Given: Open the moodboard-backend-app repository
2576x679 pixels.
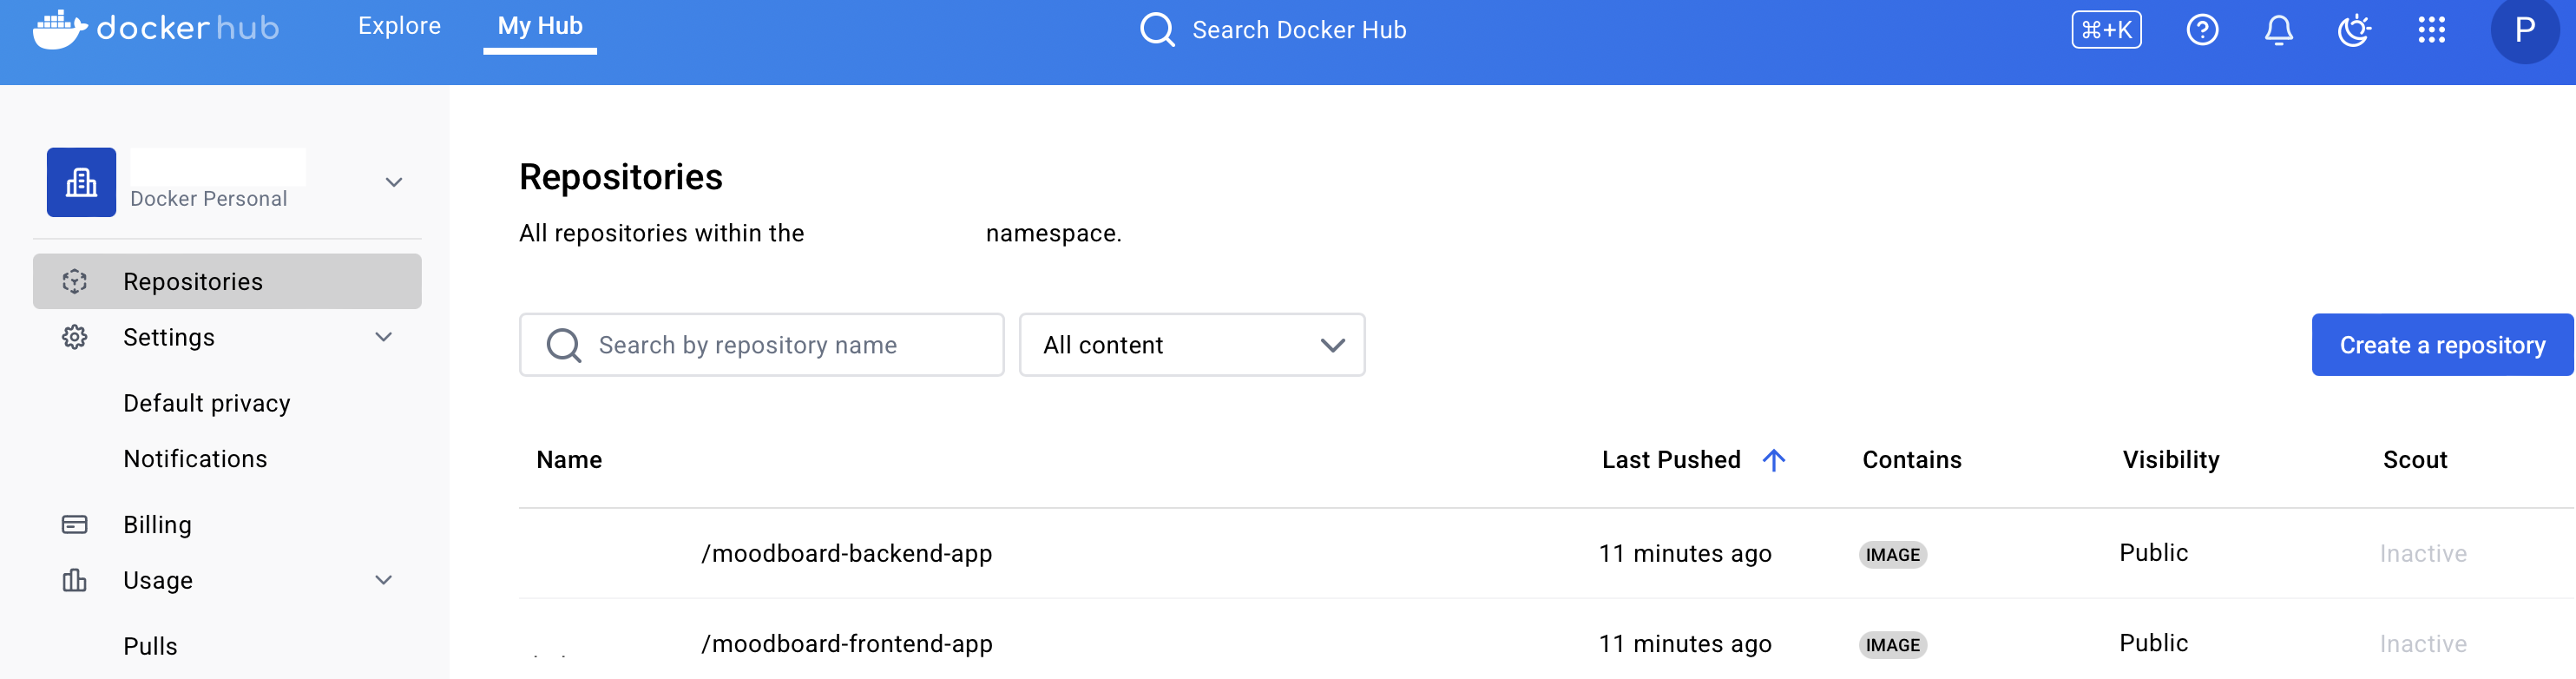Looking at the screenshot, I should [x=846, y=553].
